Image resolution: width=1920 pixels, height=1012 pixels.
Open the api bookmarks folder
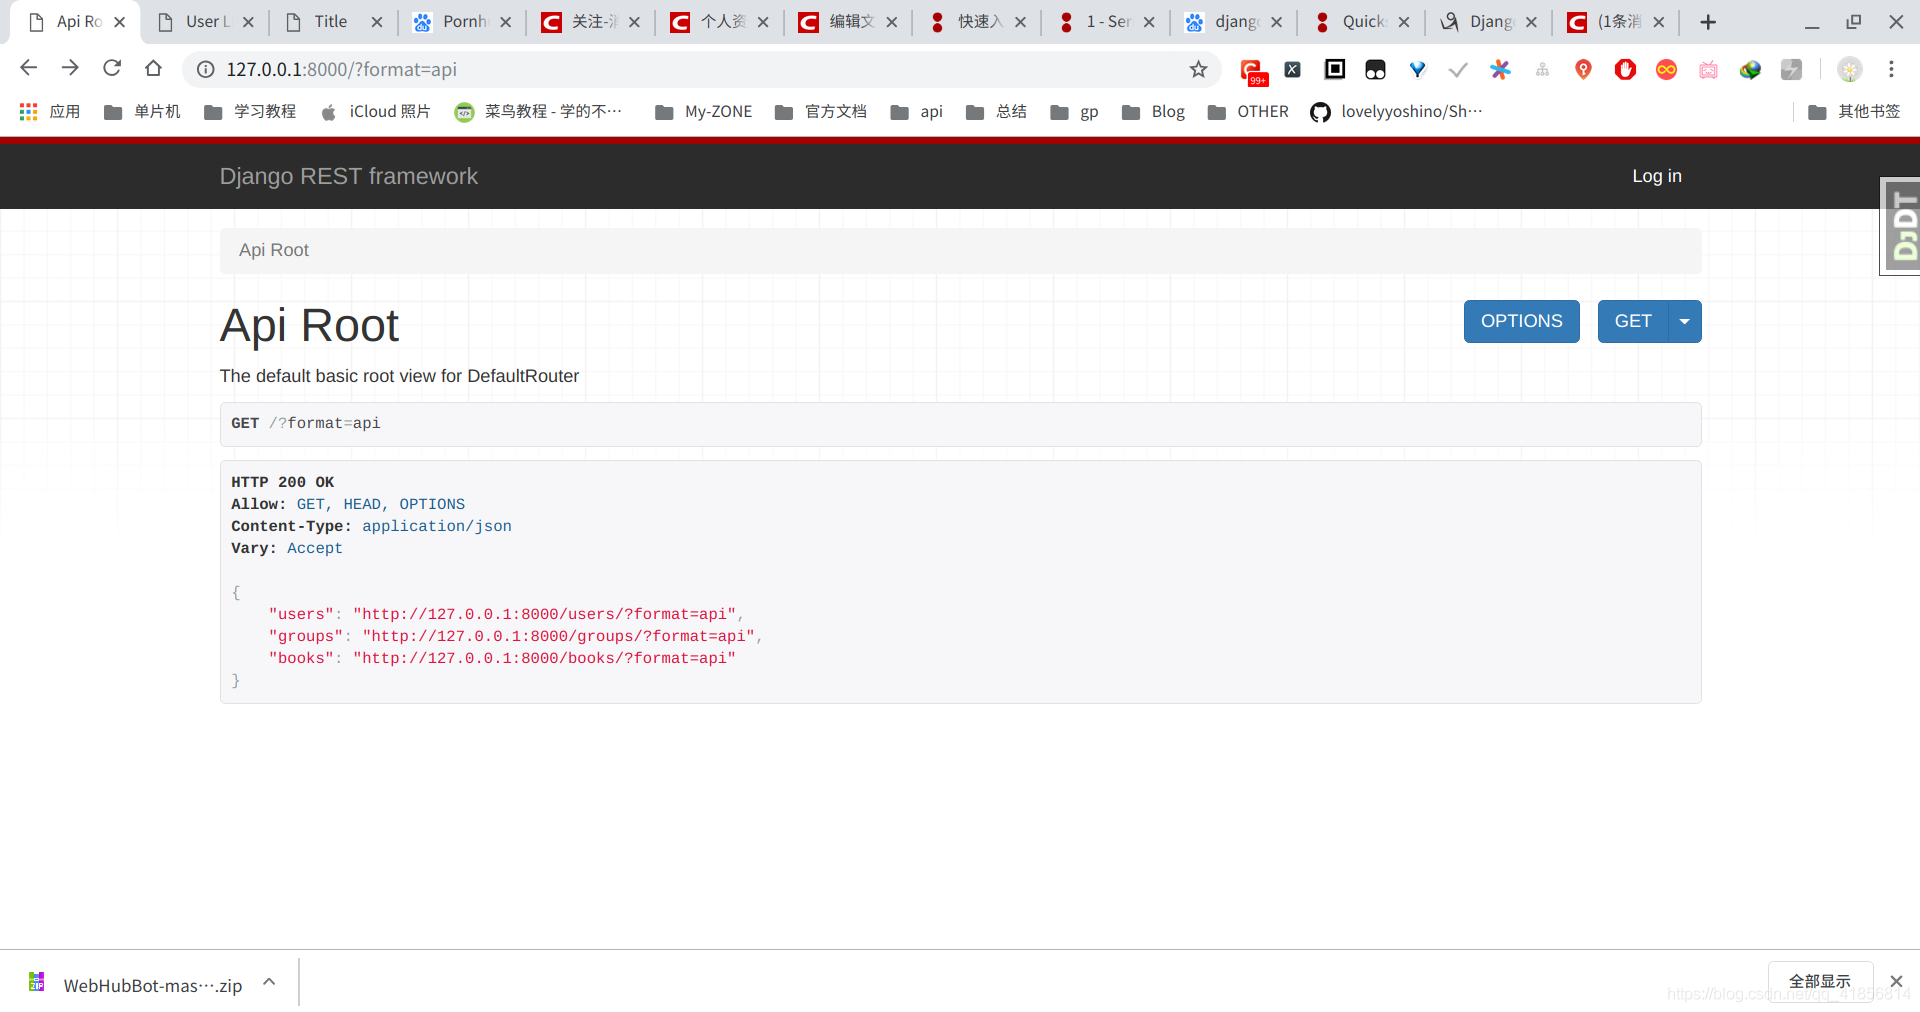click(917, 111)
